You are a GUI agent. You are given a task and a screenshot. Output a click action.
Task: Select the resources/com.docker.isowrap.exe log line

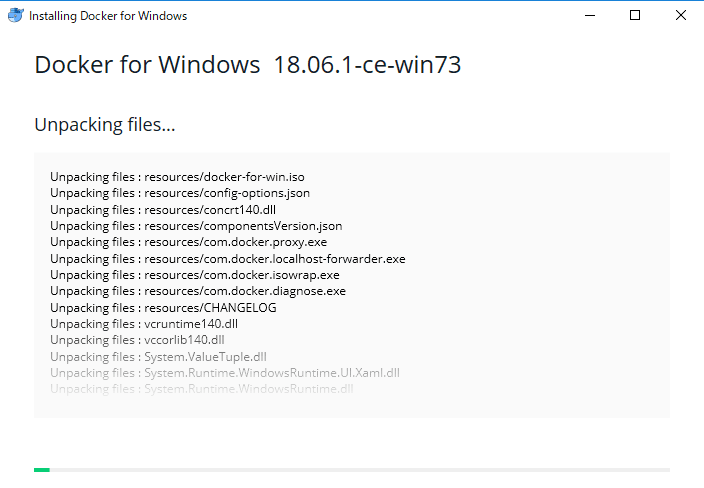(x=195, y=275)
